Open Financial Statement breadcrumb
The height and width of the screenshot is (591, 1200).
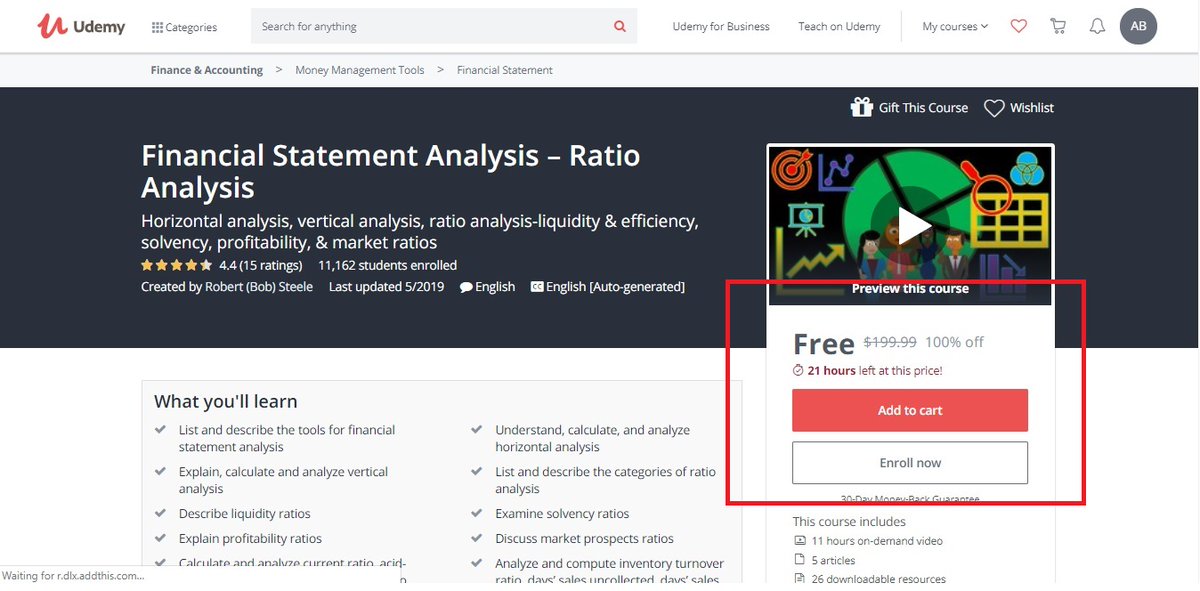(x=505, y=70)
